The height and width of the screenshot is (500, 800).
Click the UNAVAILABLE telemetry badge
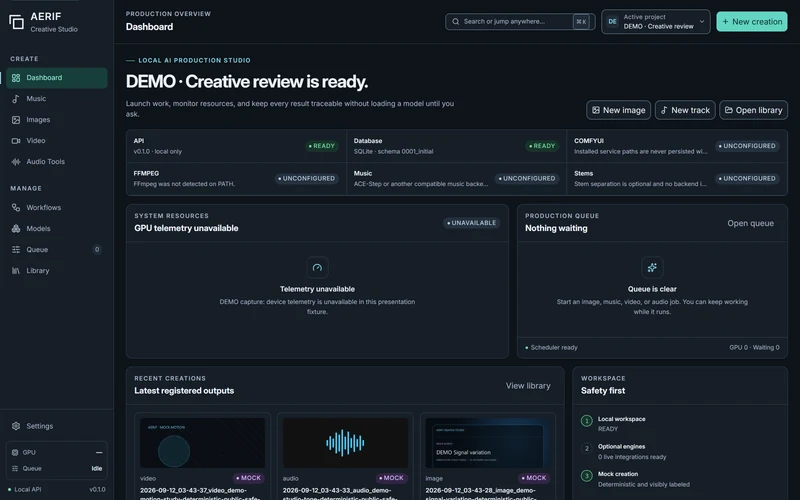471,223
